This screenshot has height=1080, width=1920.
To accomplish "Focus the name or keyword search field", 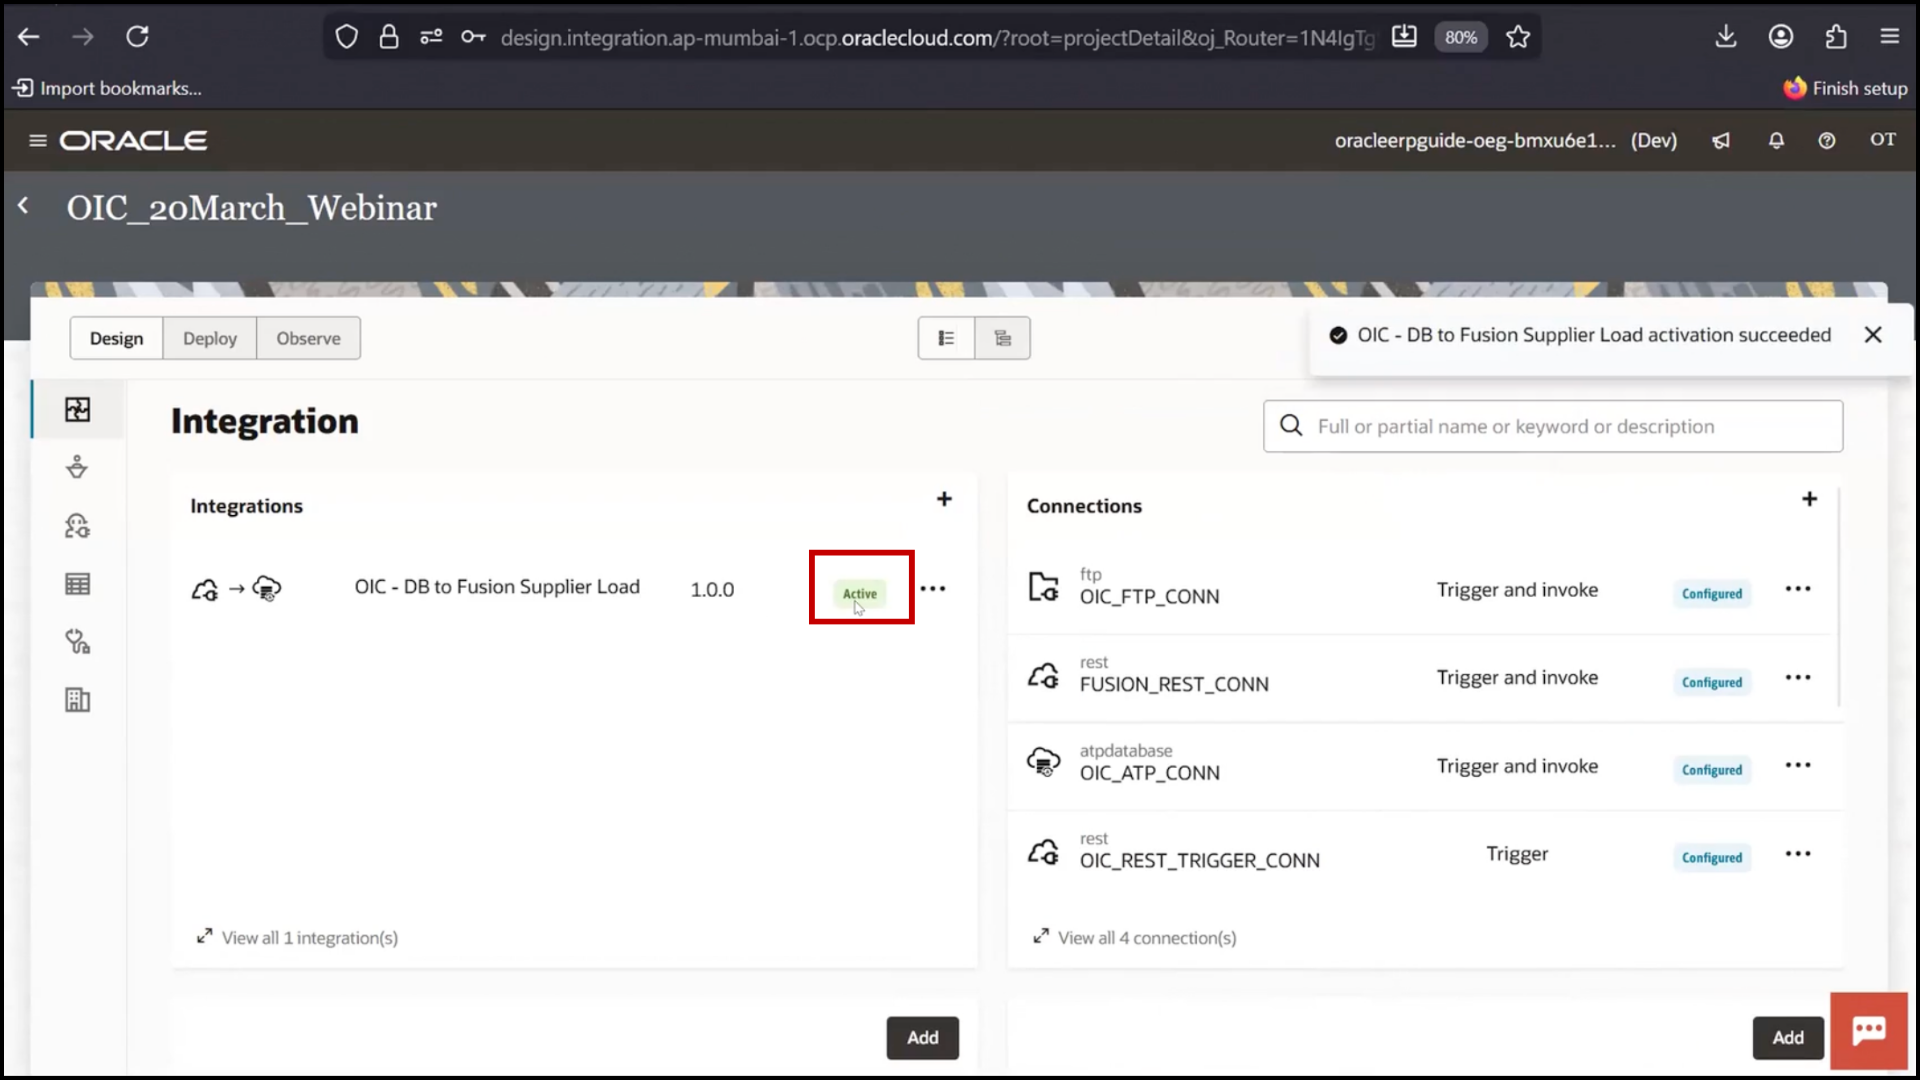I will tap(1553, 426).
